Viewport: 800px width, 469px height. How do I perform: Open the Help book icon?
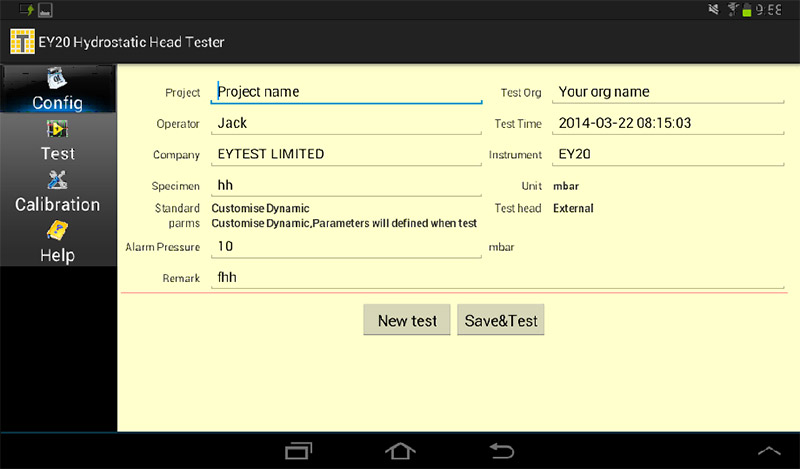click(x=57, y=230)
